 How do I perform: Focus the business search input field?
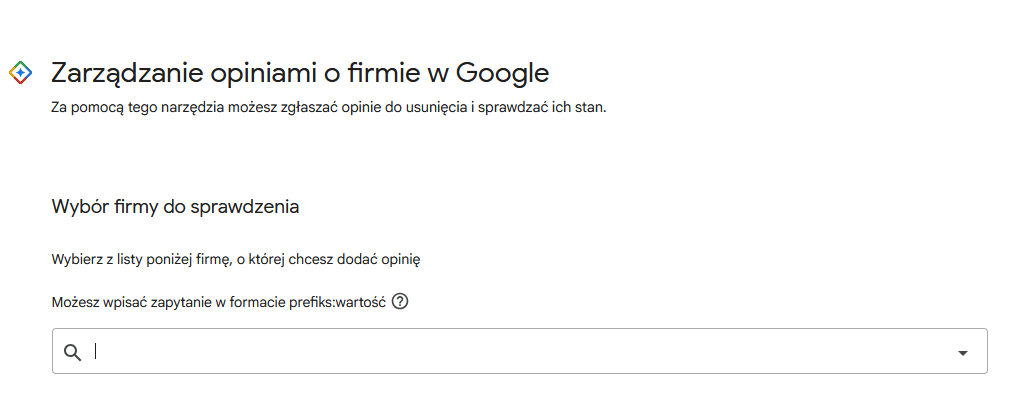520,351
